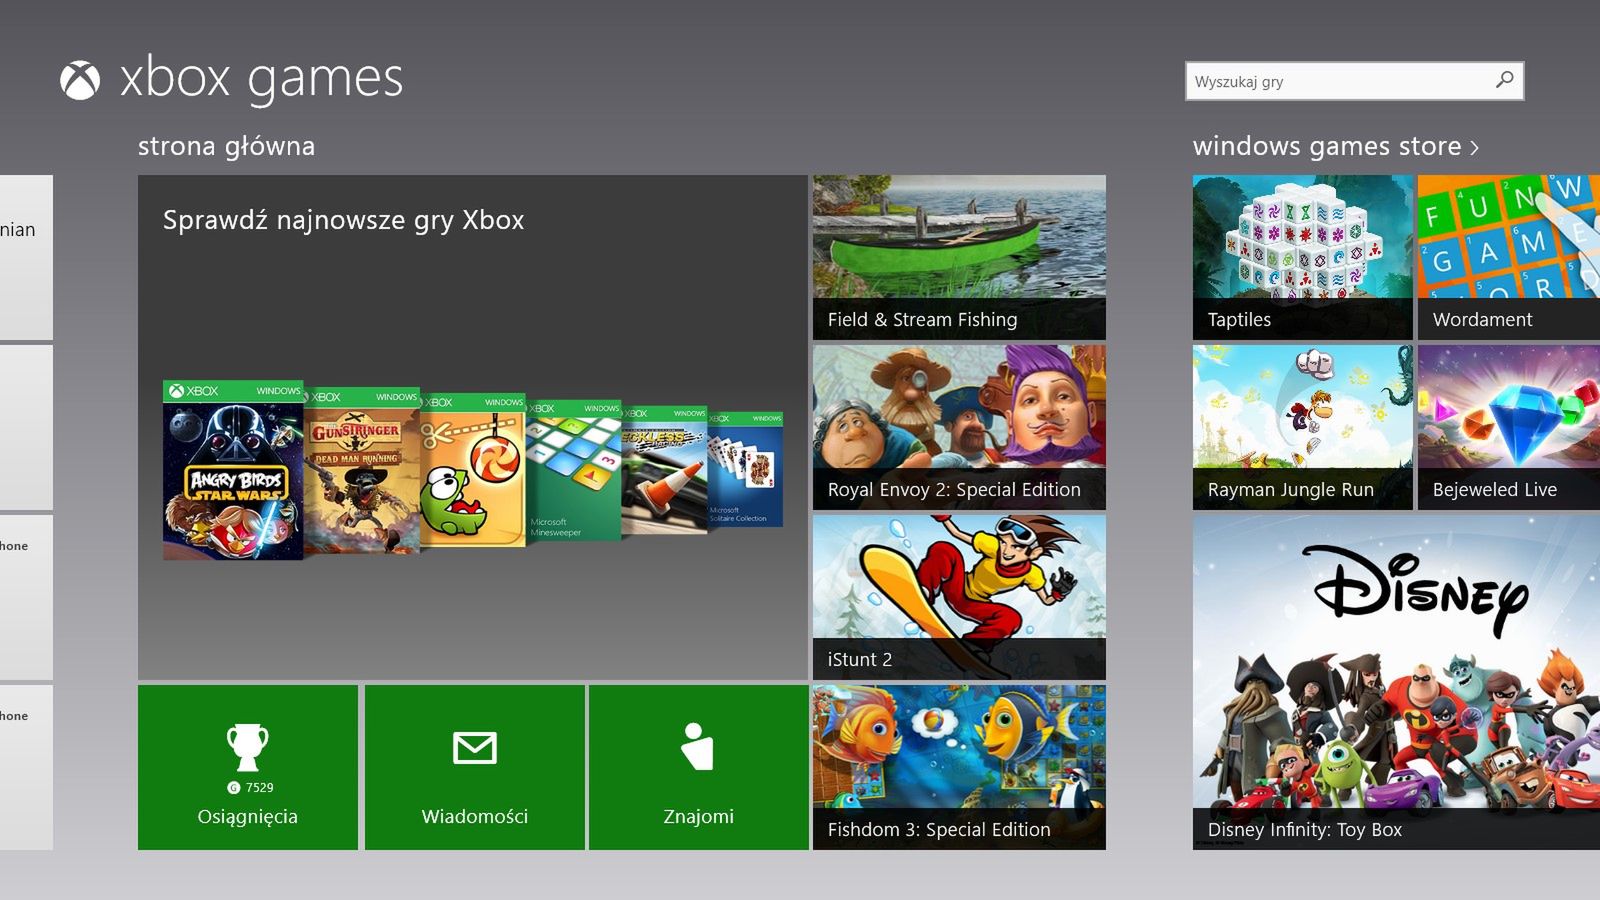Click the envelope messages icon
The width and height of the screenshot is (1600, 900).
pos(475,747)
